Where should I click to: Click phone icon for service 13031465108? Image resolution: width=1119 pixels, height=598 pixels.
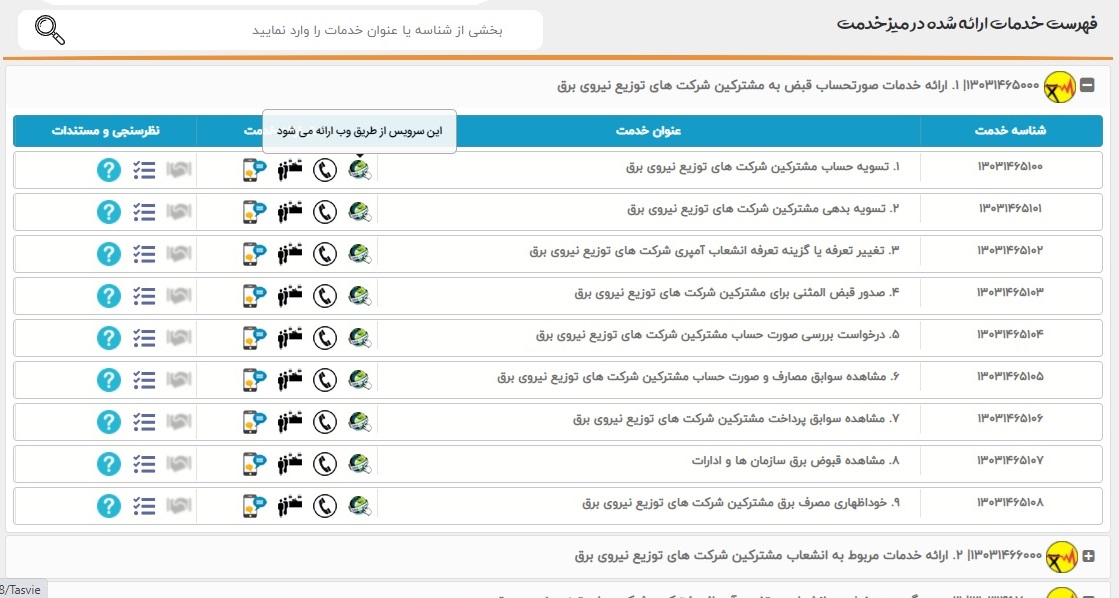pyautogui.click(x=325, y=507)
